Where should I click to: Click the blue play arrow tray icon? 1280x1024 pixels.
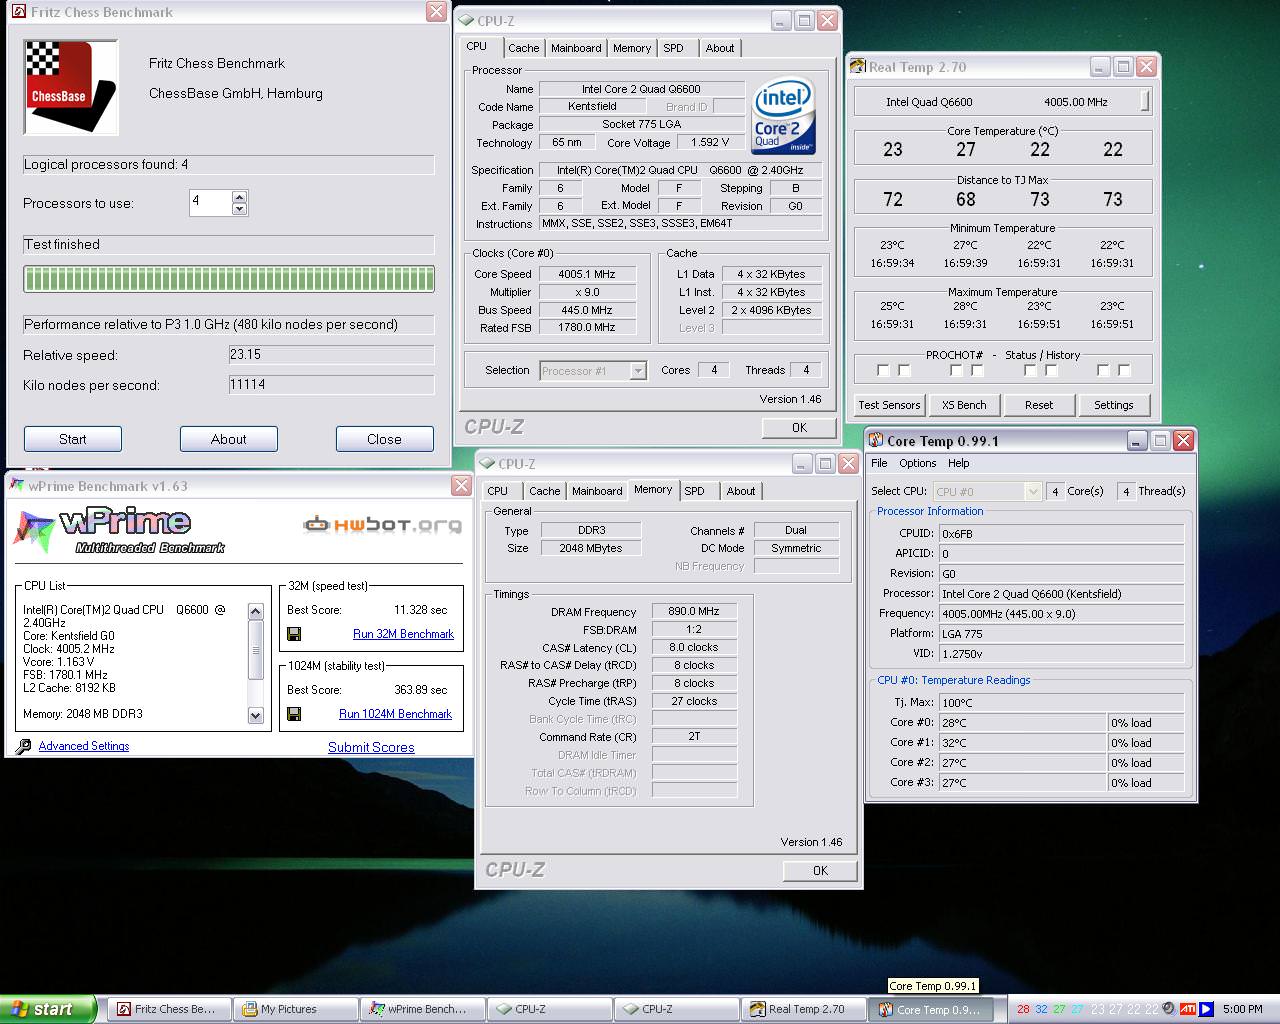pos(1206,1009)
